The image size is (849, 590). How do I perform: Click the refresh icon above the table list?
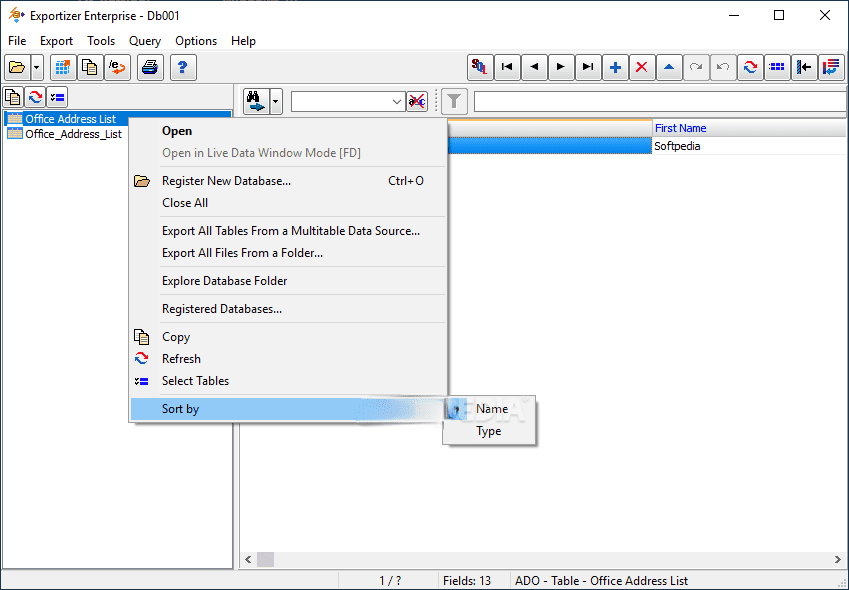35,97
